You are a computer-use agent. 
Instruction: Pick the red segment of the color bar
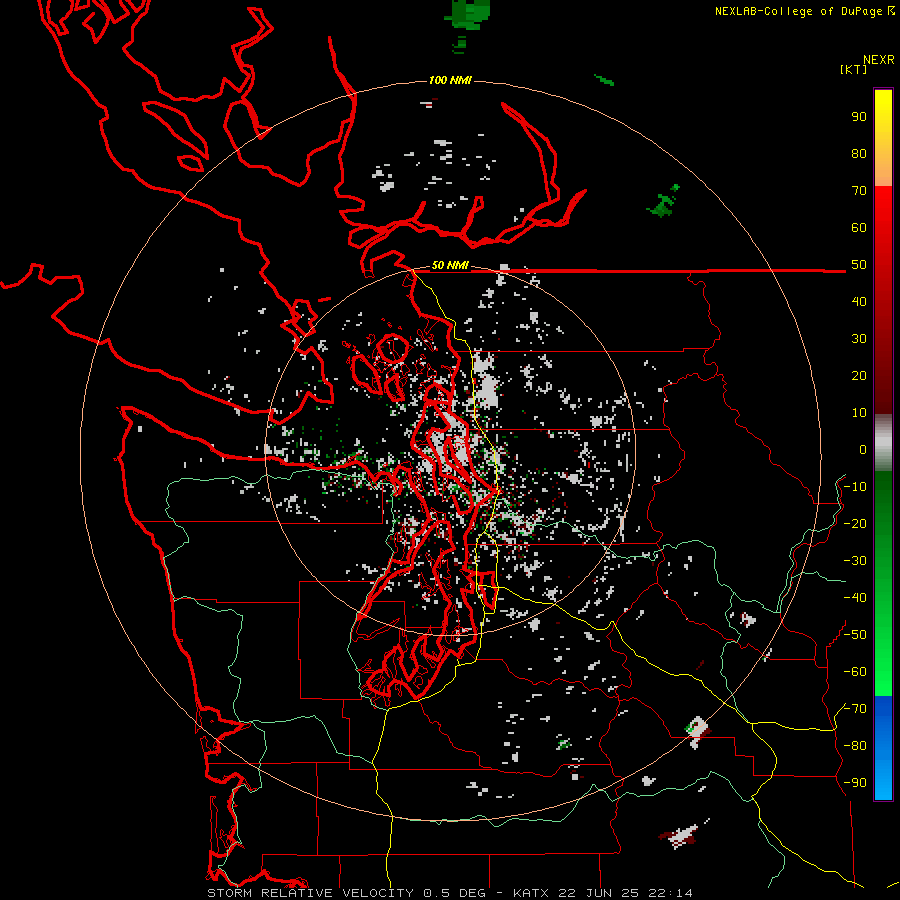[883, 300]
